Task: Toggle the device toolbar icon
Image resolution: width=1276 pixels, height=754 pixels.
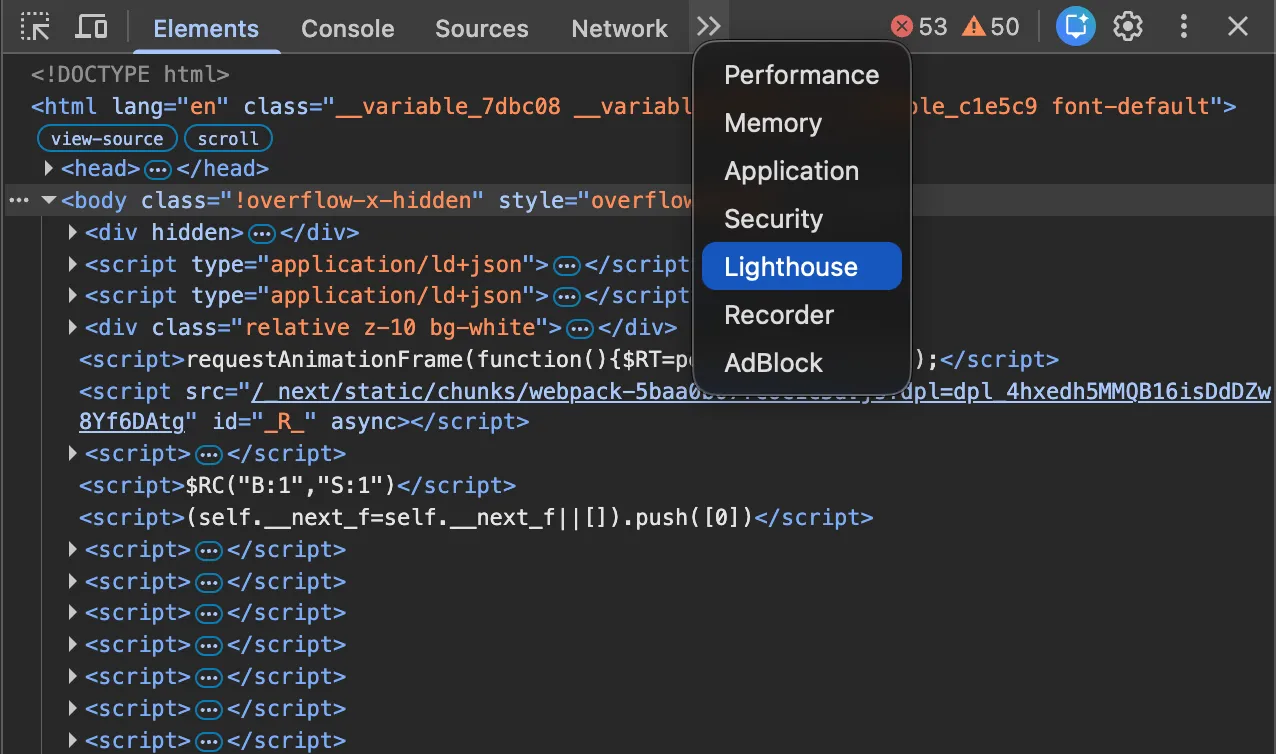Action: point(92,27)
